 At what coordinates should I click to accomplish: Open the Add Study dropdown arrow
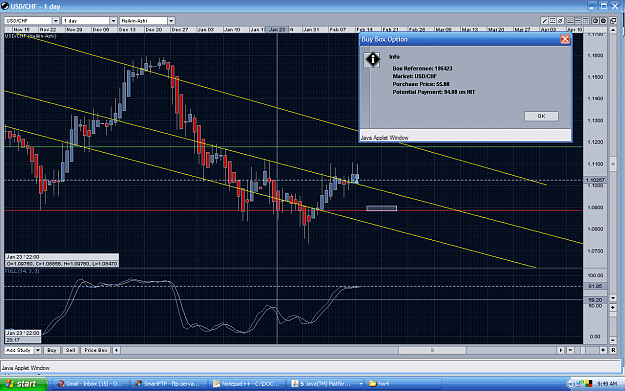click(38, 350)
